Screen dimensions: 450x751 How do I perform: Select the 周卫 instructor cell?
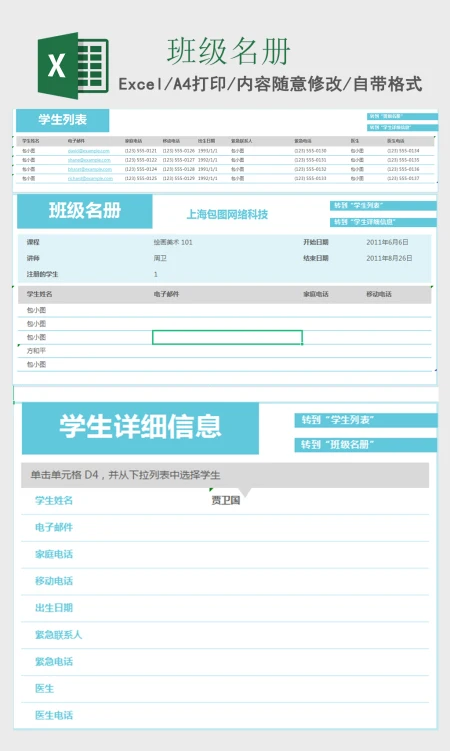coord(160,258)
